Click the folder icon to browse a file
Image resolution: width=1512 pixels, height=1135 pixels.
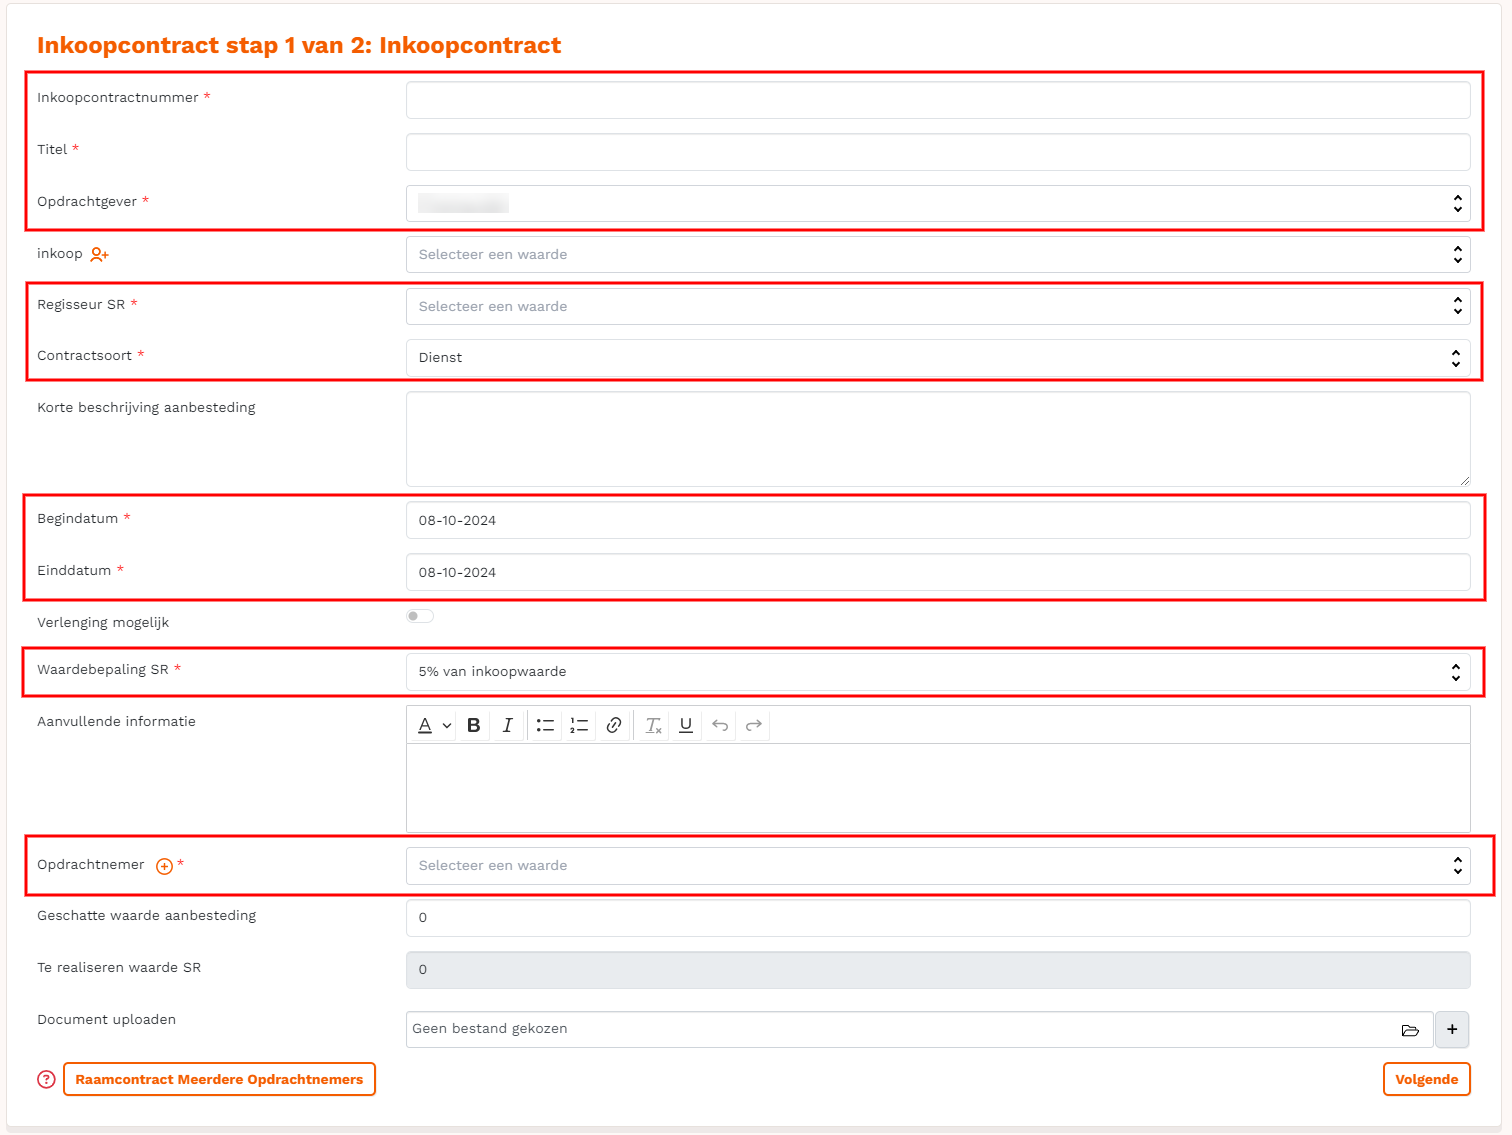point(1410,1030)
